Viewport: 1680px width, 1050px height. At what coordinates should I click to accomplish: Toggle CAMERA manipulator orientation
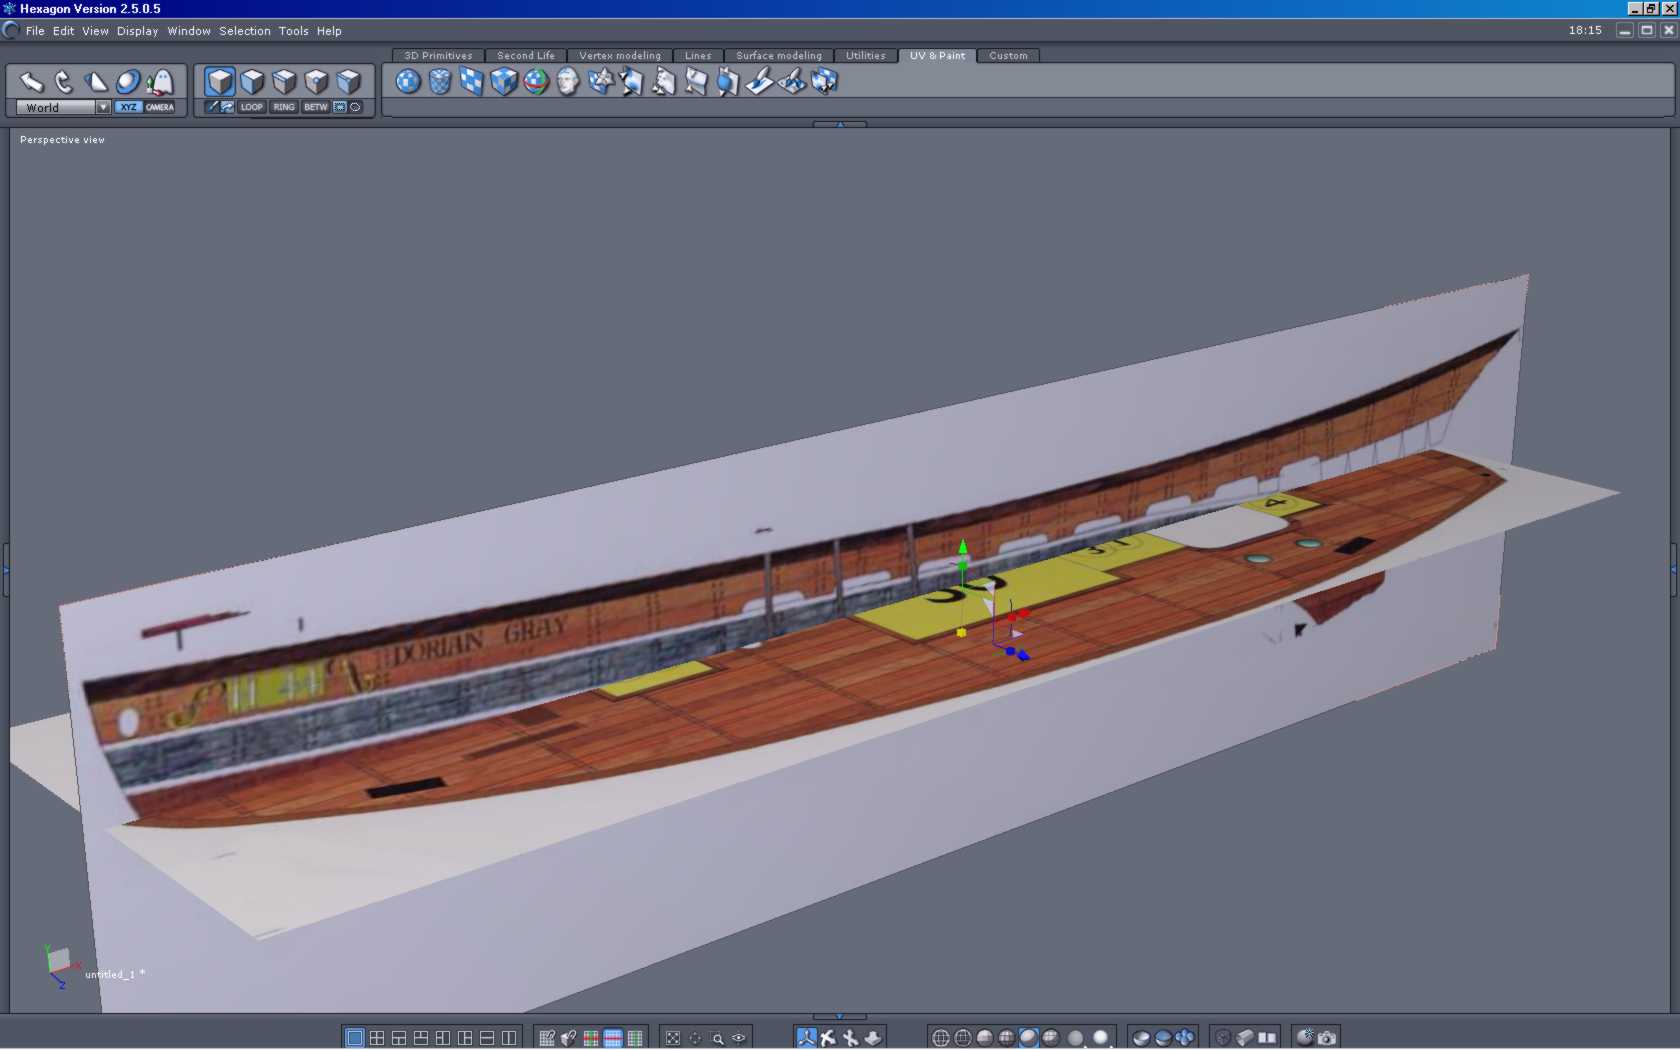pos(160,107)
